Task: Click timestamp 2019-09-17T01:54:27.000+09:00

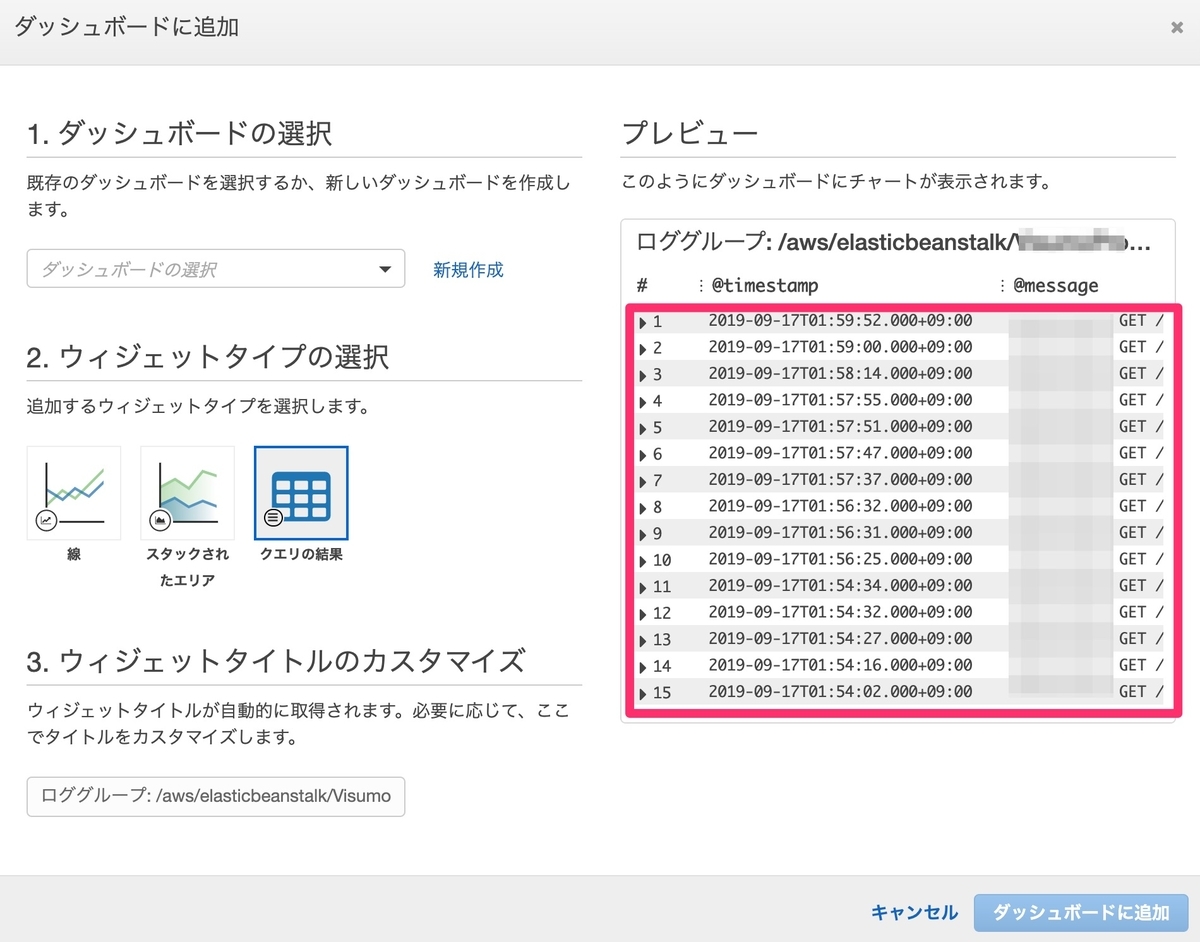Action: click(840, 639)
